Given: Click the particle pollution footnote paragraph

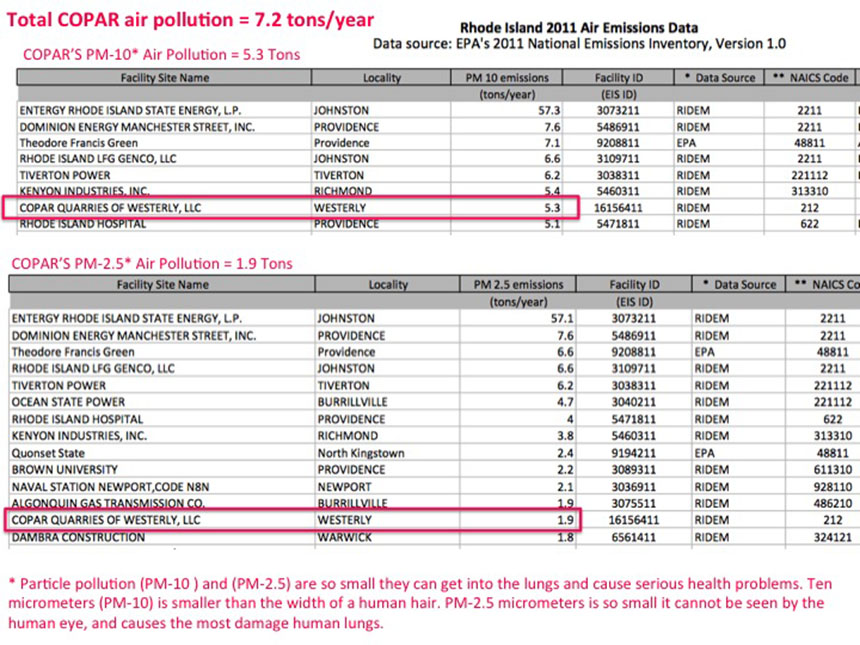Looking at the screenshot, I should (420, 603).
